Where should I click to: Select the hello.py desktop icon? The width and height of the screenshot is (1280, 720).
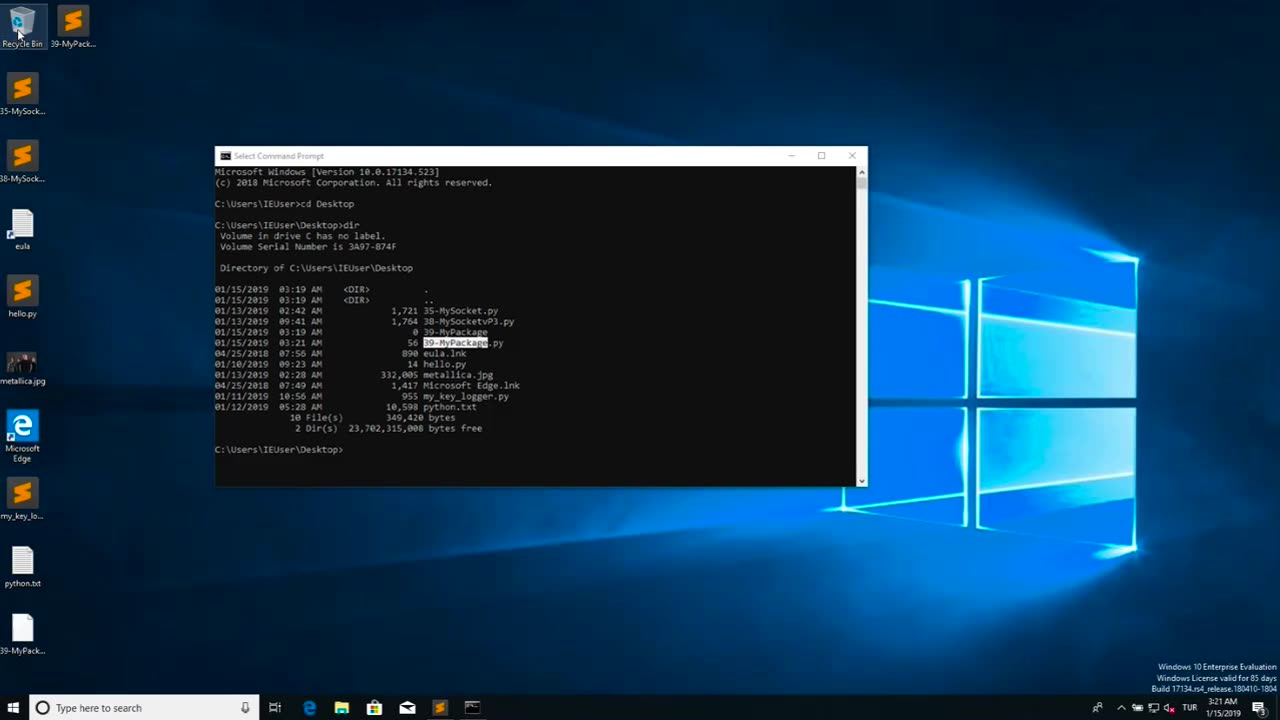pyautogui.click(x=22, y=296)
